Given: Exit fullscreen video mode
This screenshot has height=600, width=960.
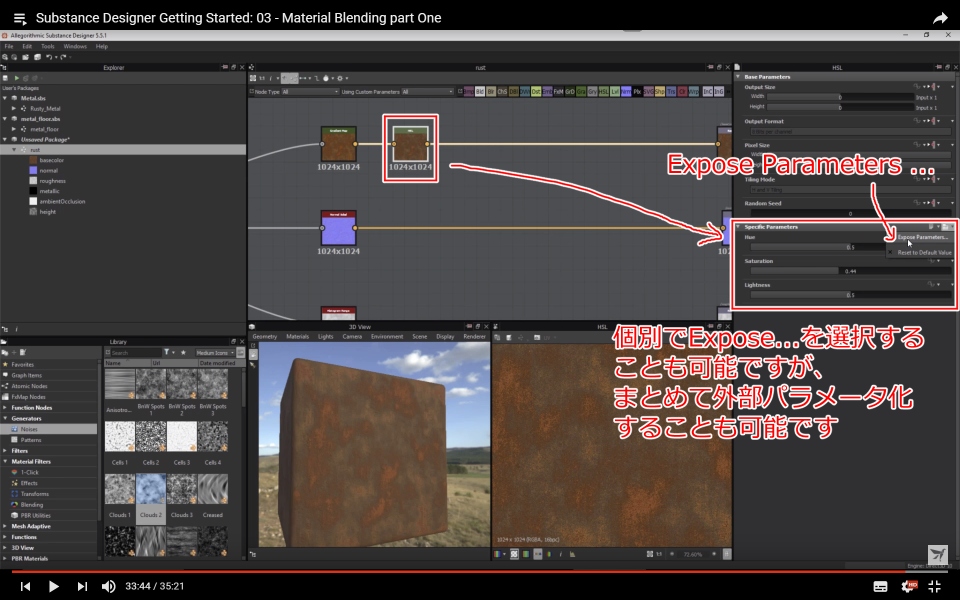Looking at the screenshot, I should (x=935, y=587).
